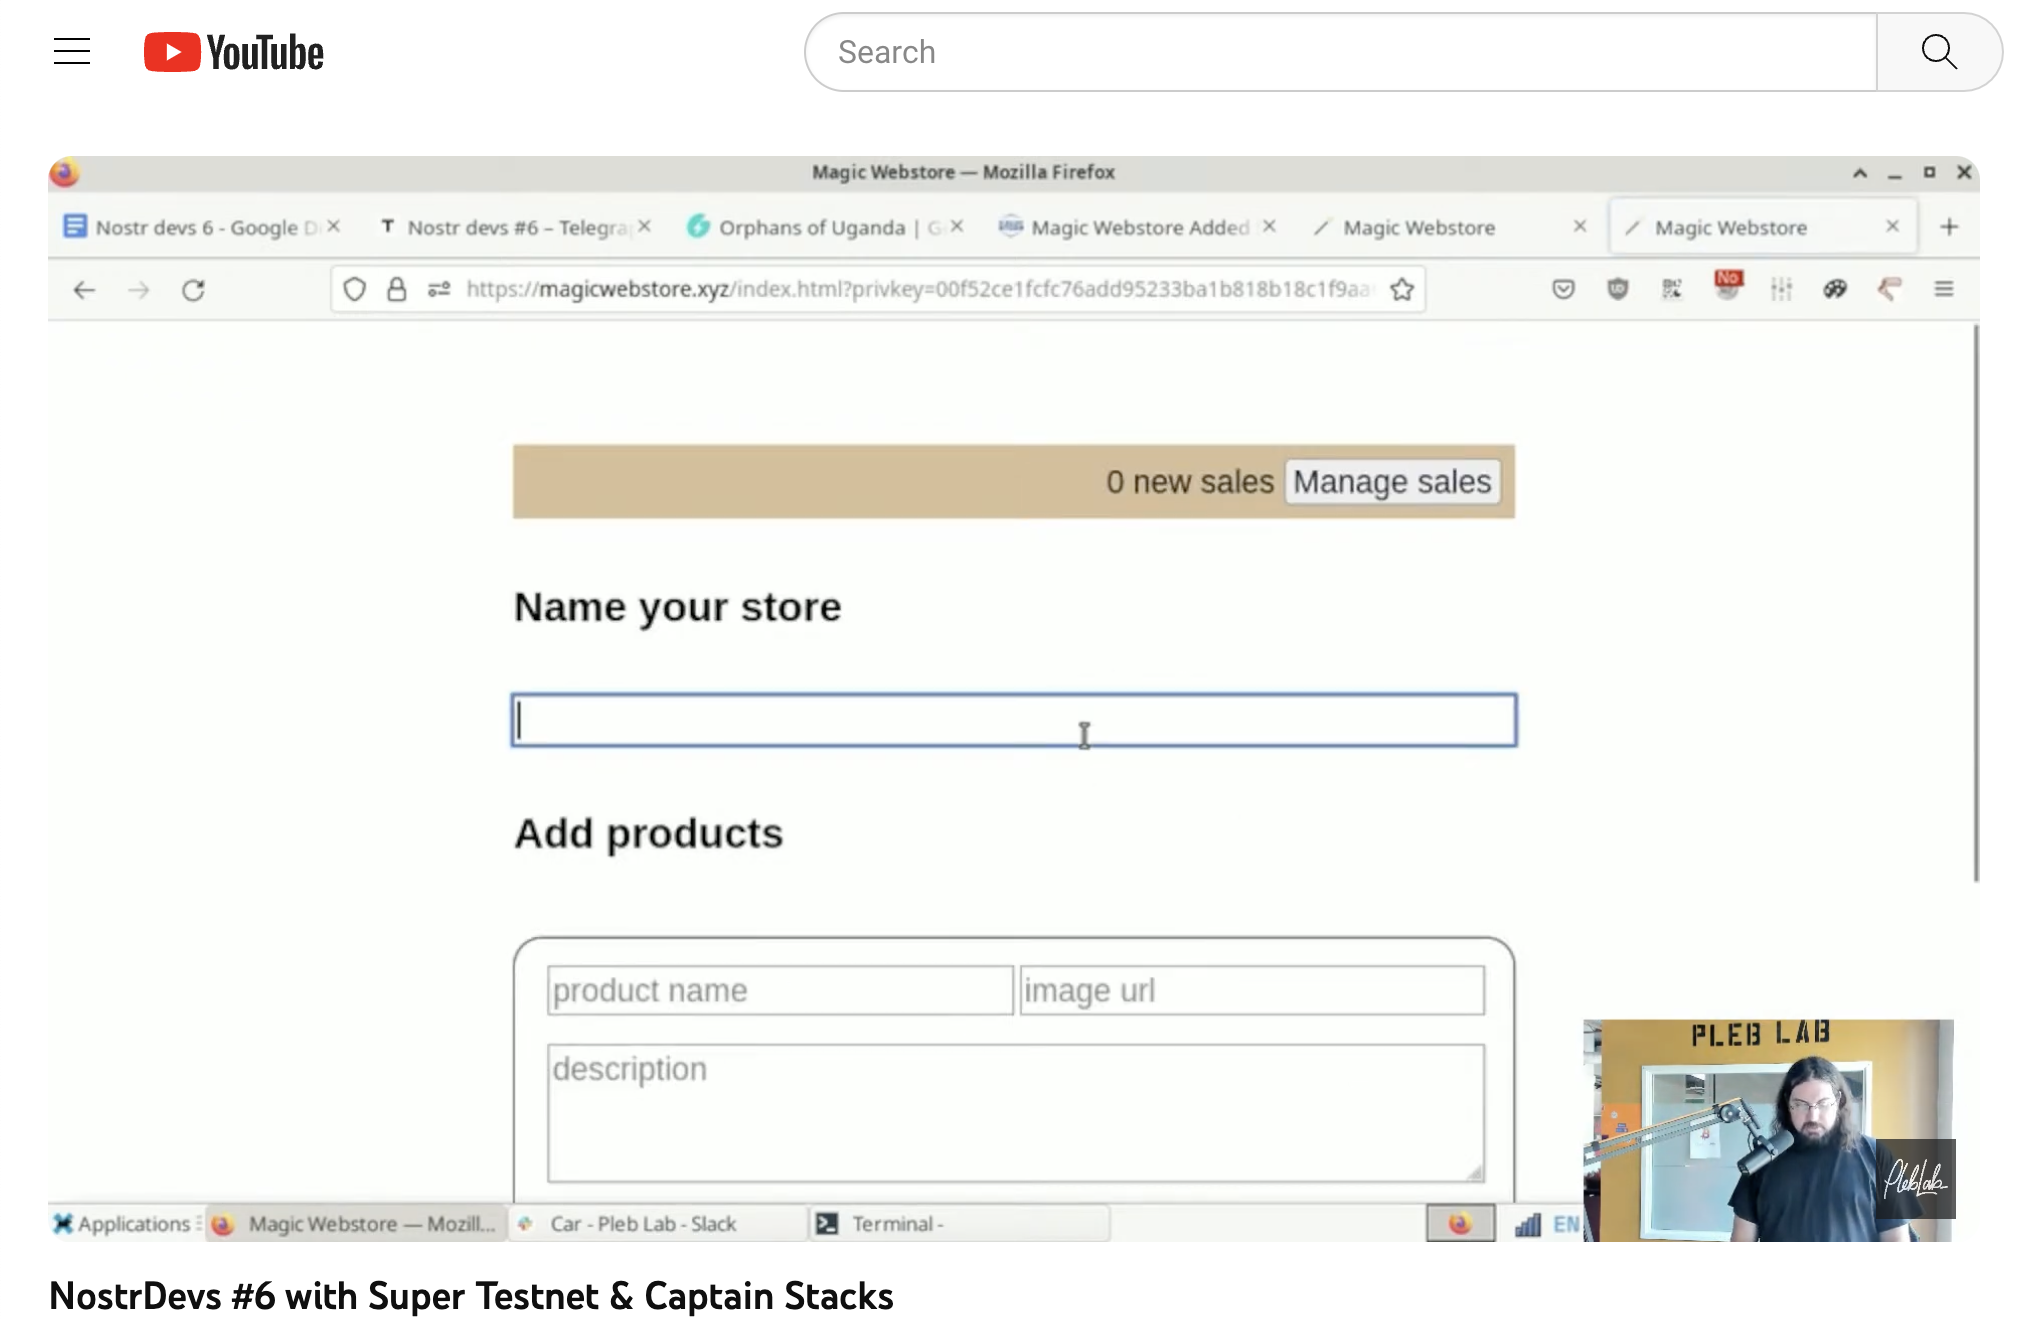The width and height of the screenshot is (2024, 1320).
Task: Bookmark page with the star icon
Action: pyautogui.click(x=1402, y=290)
